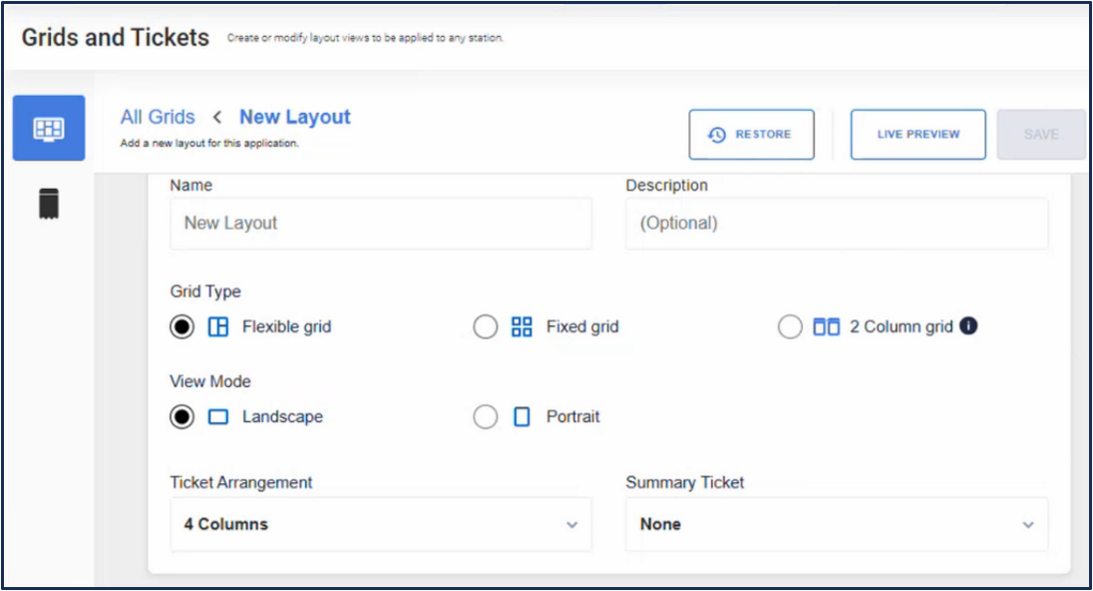Open the Ticket Arrangement dropdown
1093x591 pixels.
pyautogui.click(x=381, y=524)
